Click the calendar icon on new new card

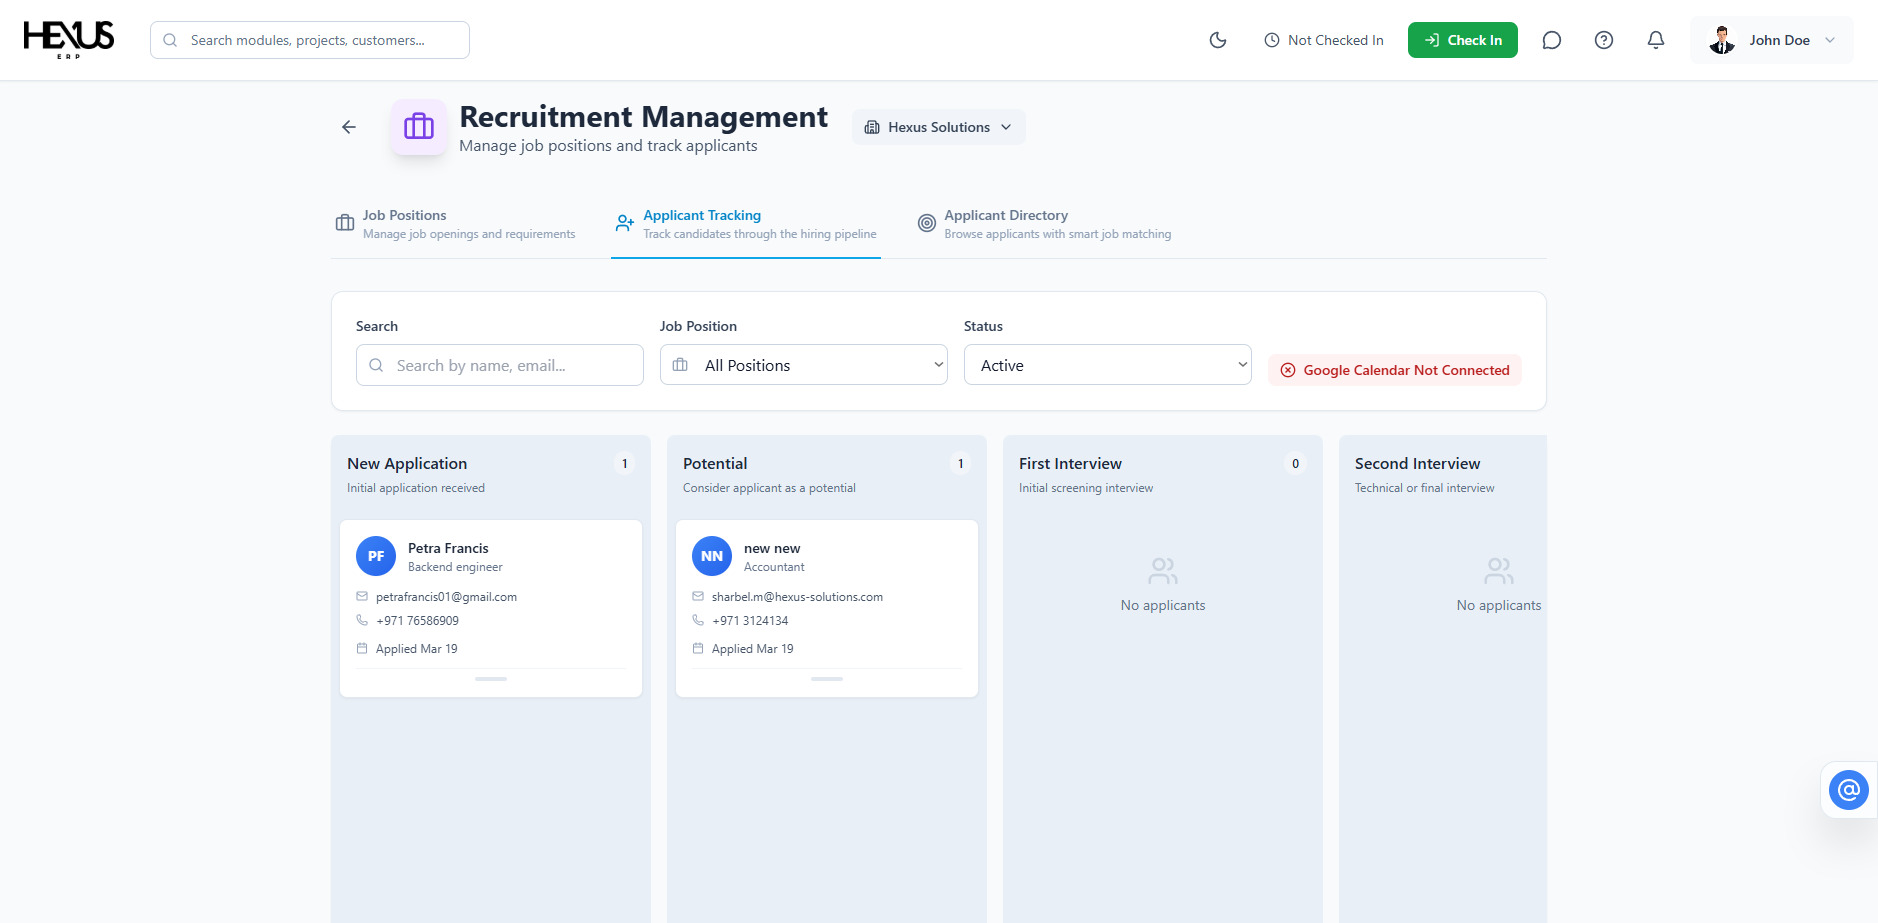(x=698, y=648)
